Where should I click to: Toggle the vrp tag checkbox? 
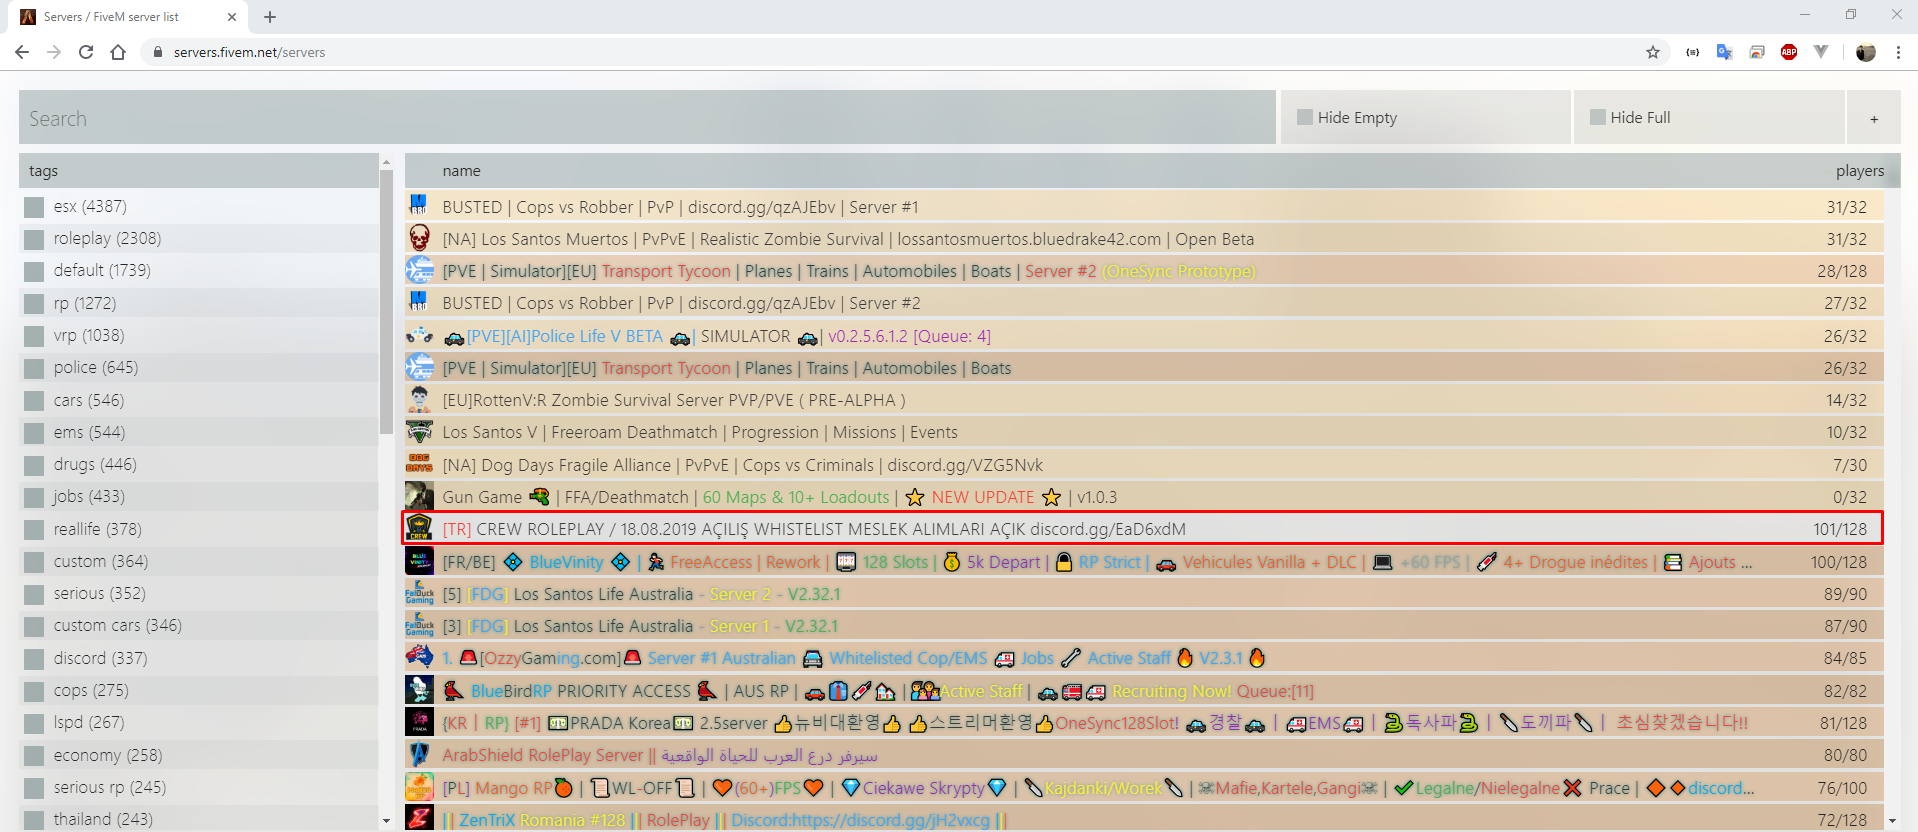tap(34, 336)
